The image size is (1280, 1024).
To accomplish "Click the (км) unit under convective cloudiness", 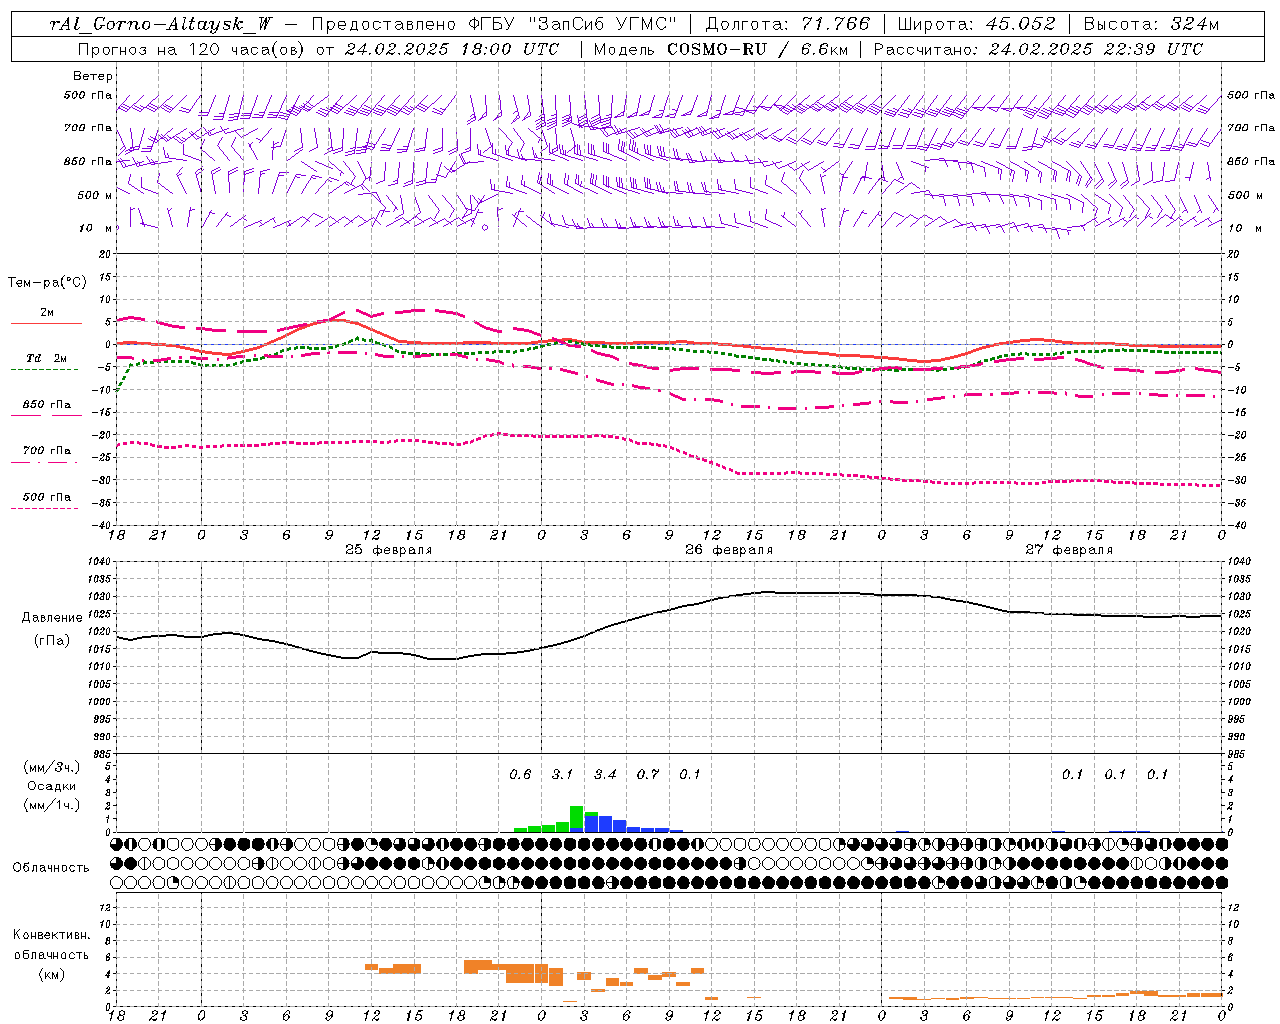I will [51, 974].
